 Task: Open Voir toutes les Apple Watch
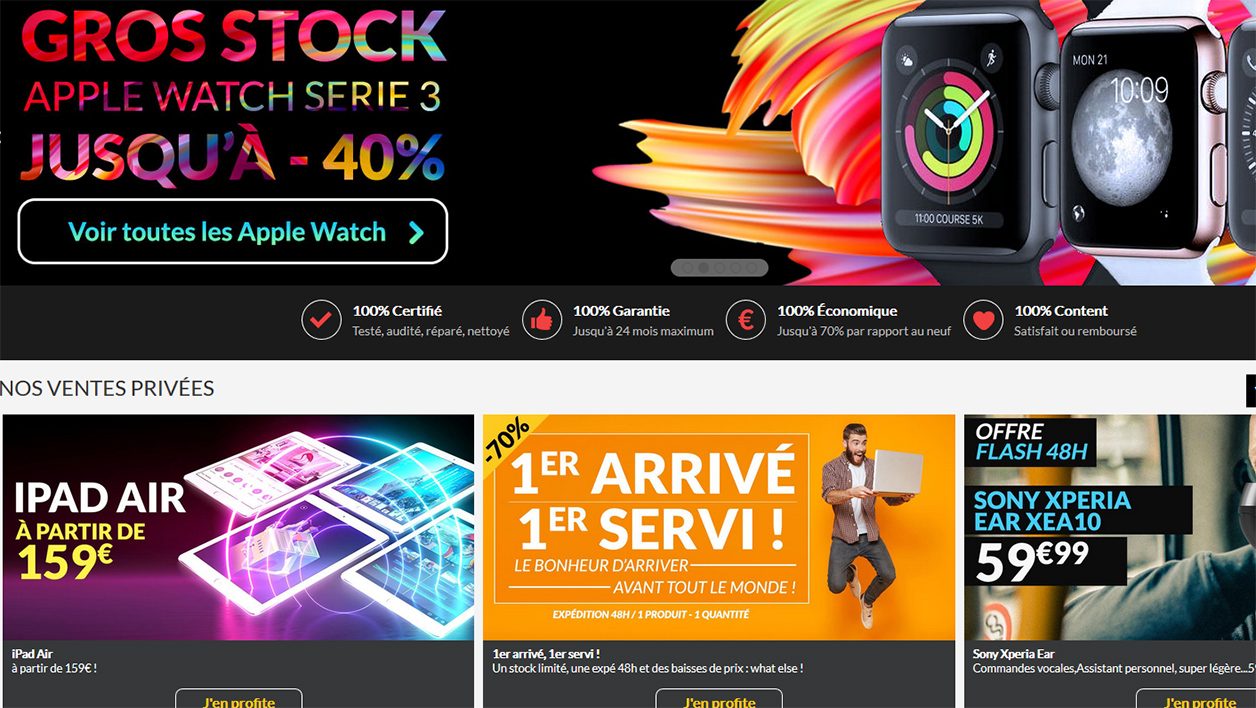[x=232, y=232]
